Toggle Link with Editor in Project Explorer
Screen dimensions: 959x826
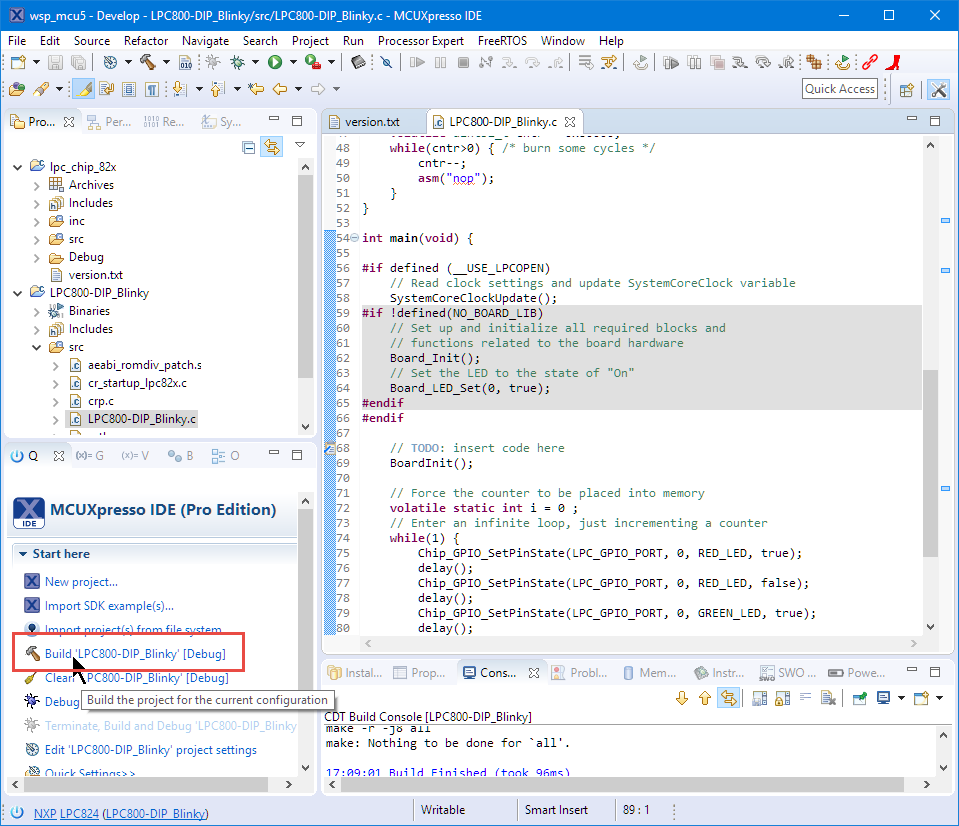(x=271, y=148)
